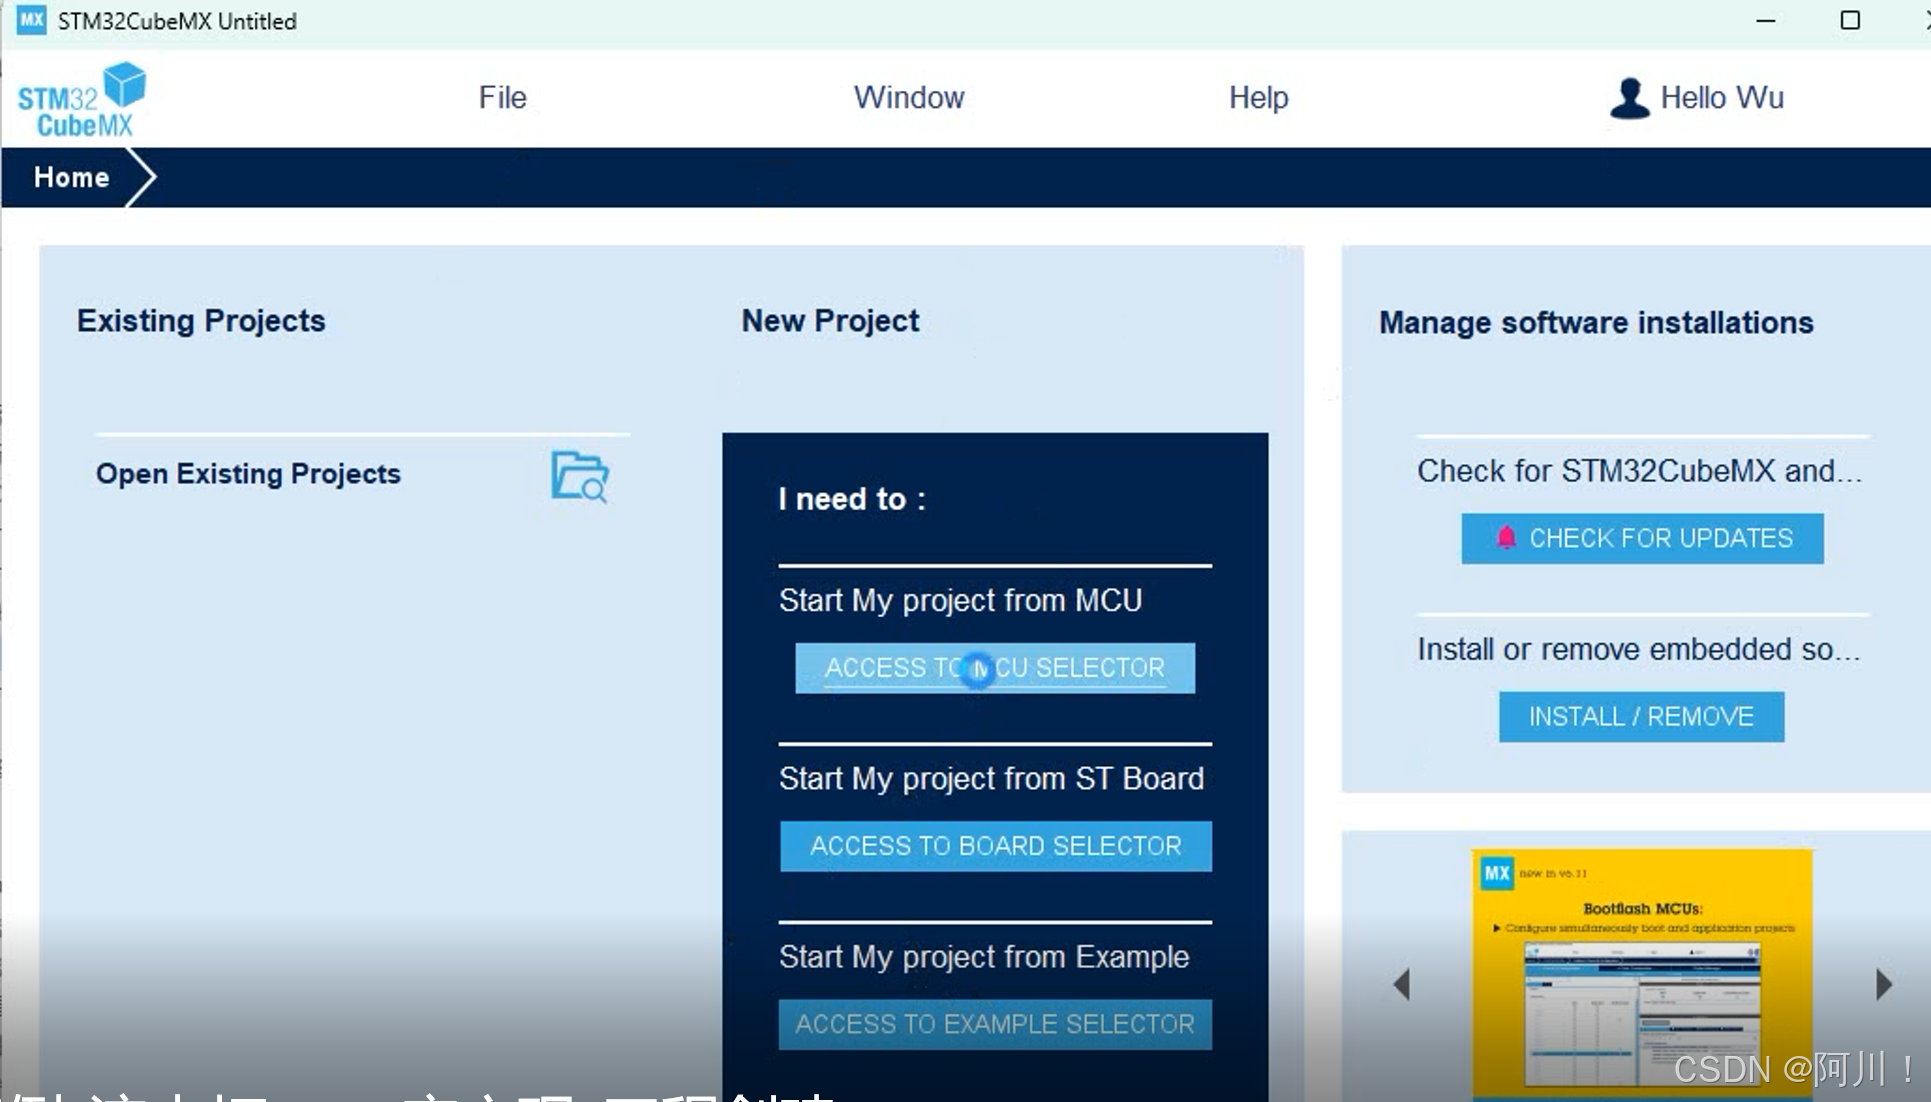Click the user profile icon

click(1629, 98)
